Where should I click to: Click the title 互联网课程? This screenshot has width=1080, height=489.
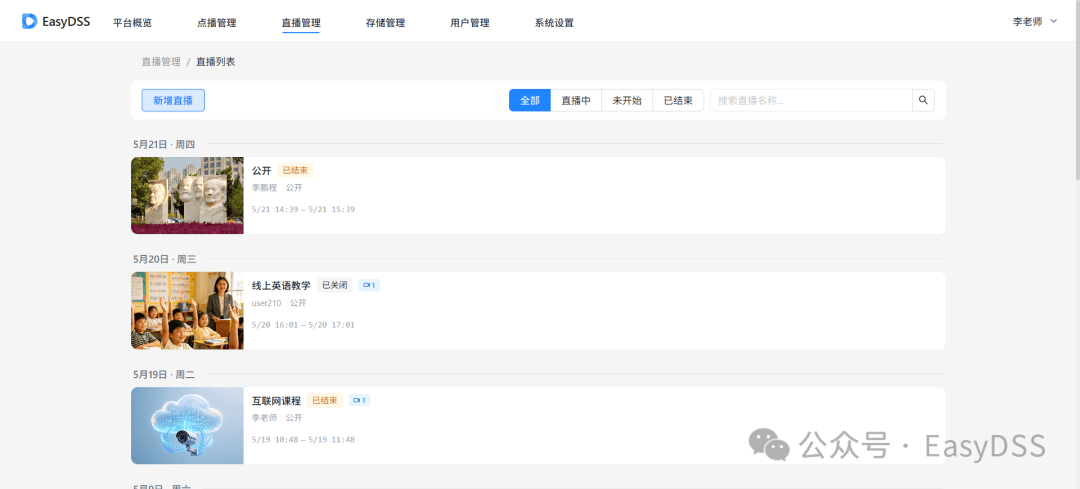click(x=276, y=400)
